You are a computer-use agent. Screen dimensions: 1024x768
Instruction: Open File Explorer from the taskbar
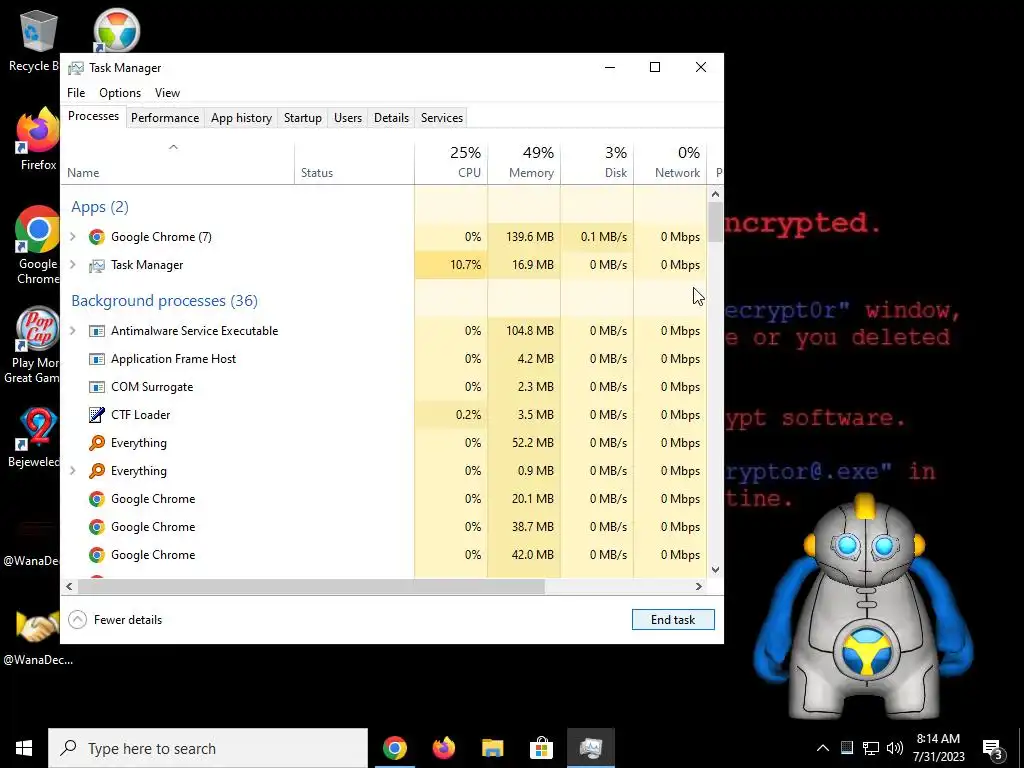click(492, 748)
